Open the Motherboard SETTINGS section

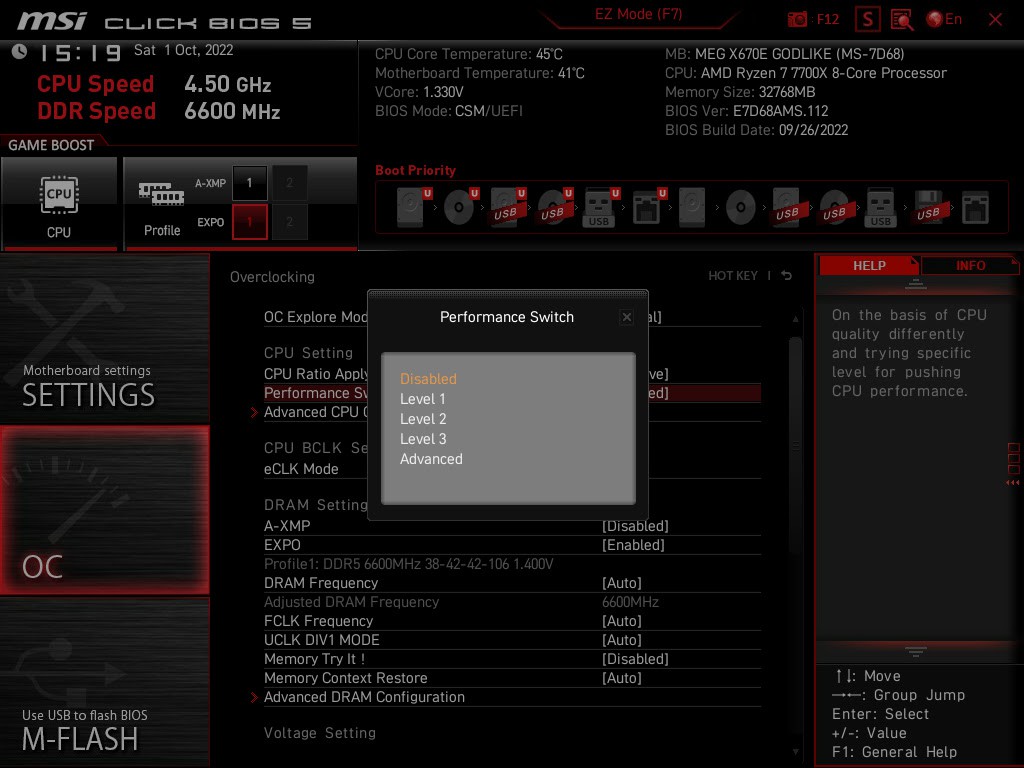104,338
